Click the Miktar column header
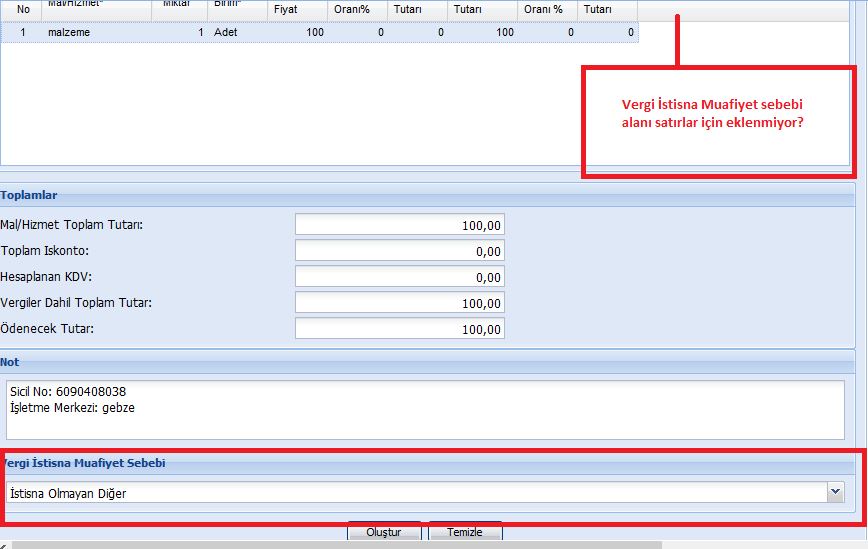Viewport: 868px width, 549px height. click(x=178, y=6)
